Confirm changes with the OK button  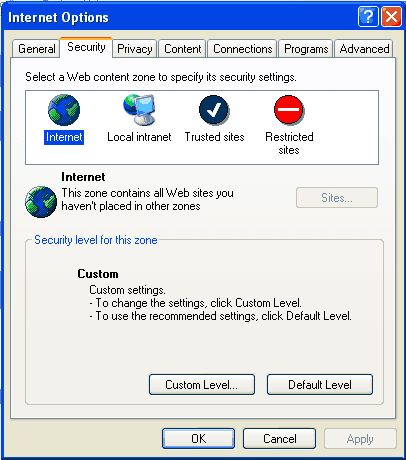pos(199,439)
